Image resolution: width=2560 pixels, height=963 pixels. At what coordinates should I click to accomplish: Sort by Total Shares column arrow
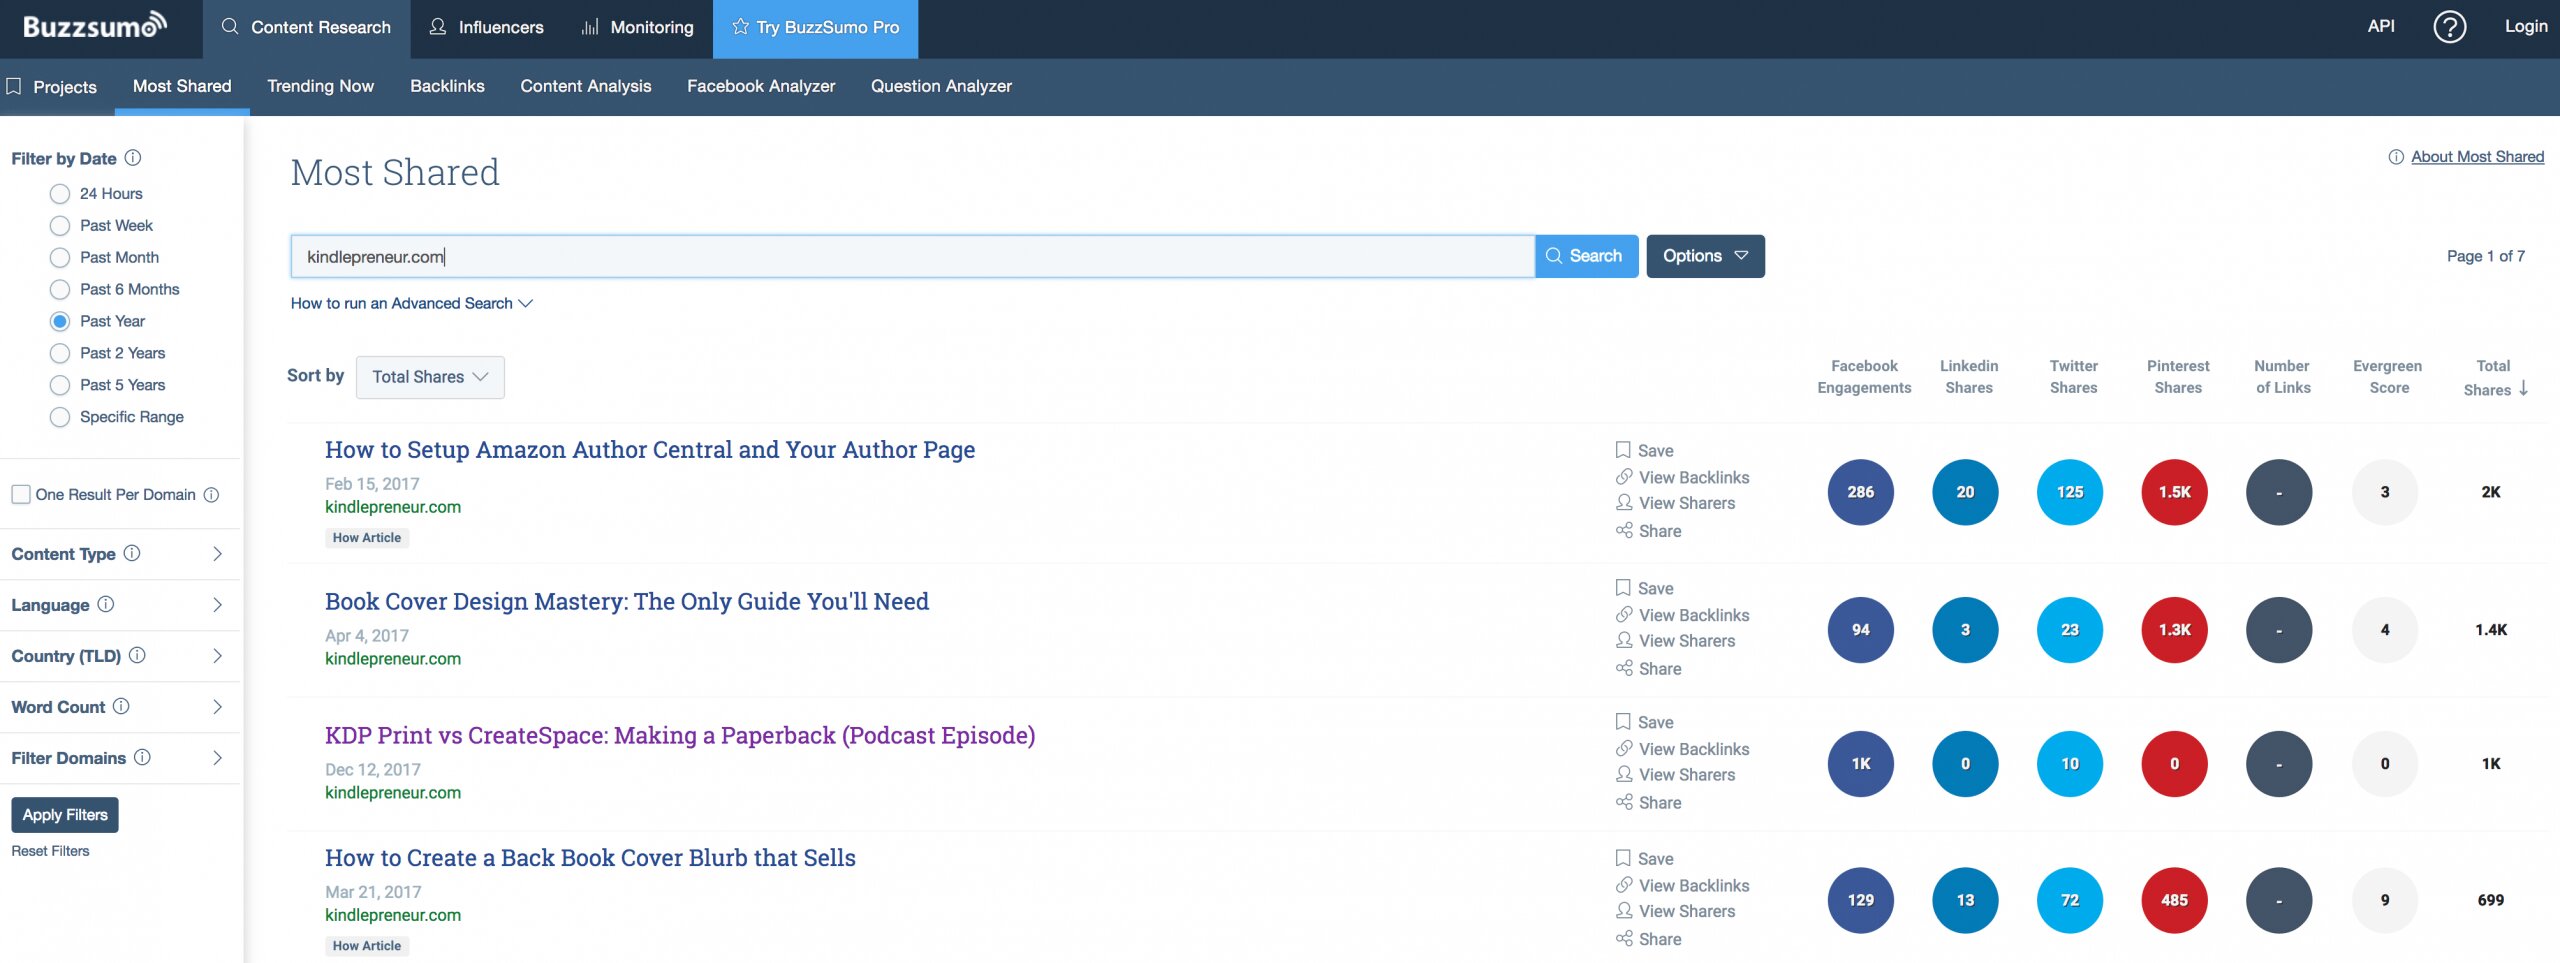[x=2523, y=389]
